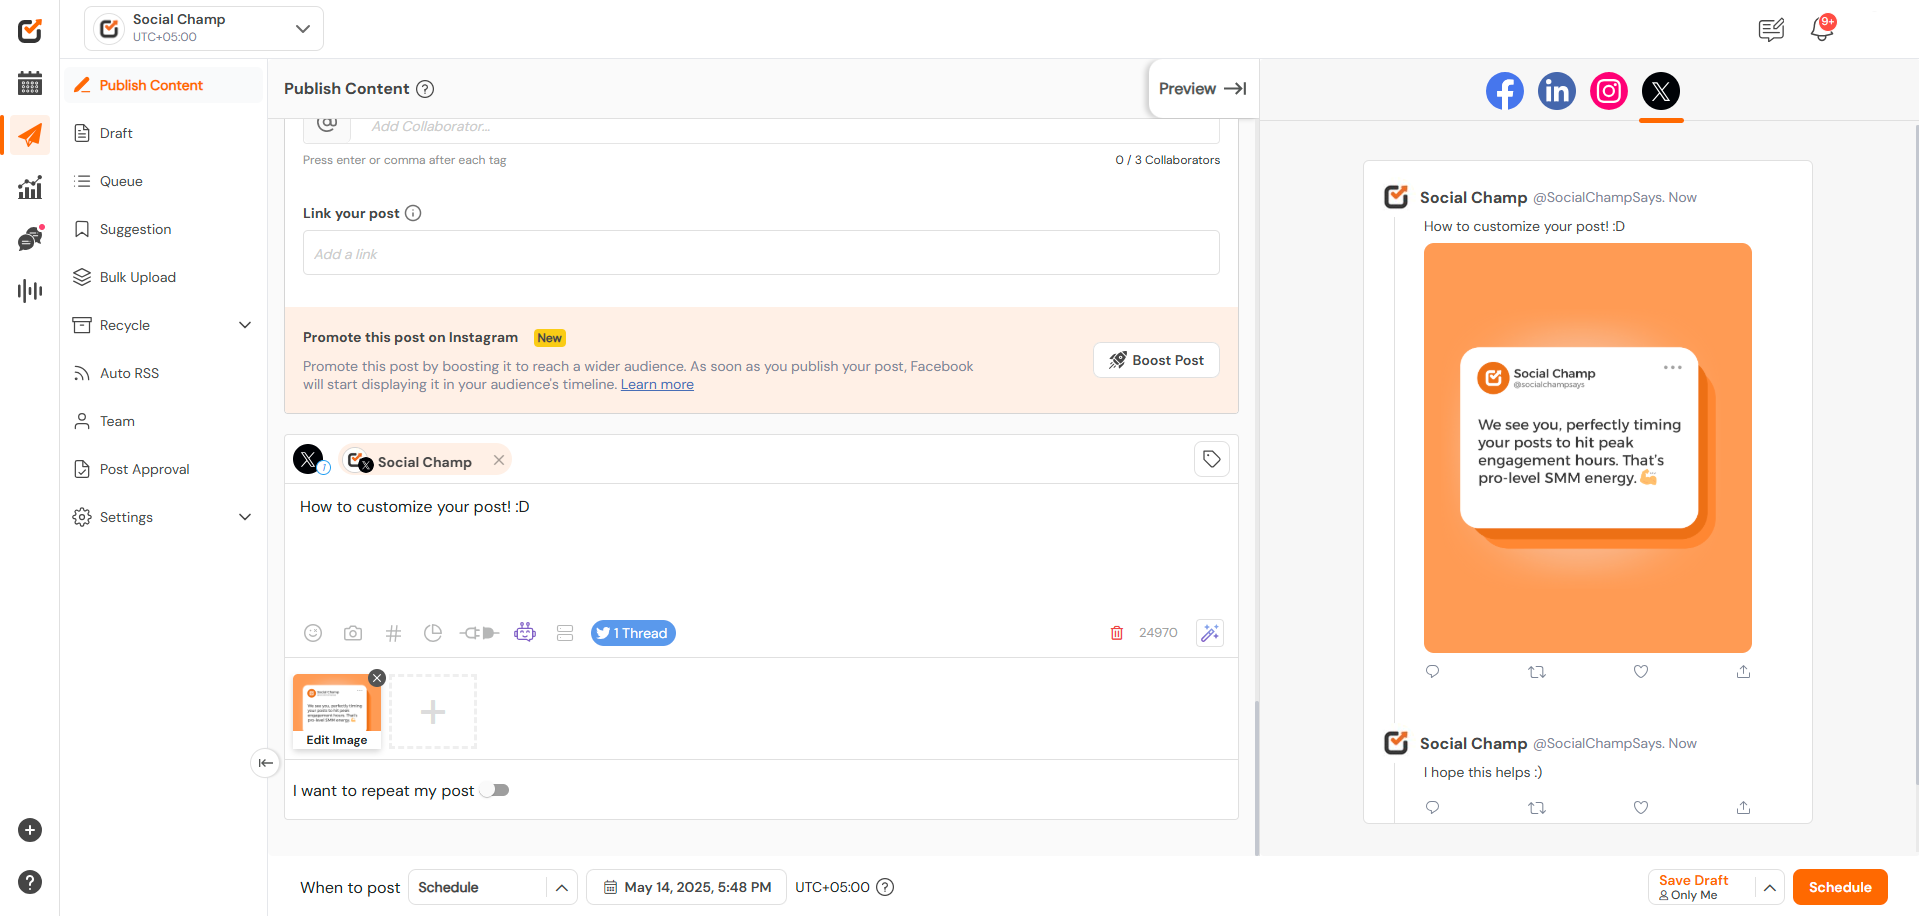
Task: Open the When to post Schedule dropdown
Action: click(492, 887)
